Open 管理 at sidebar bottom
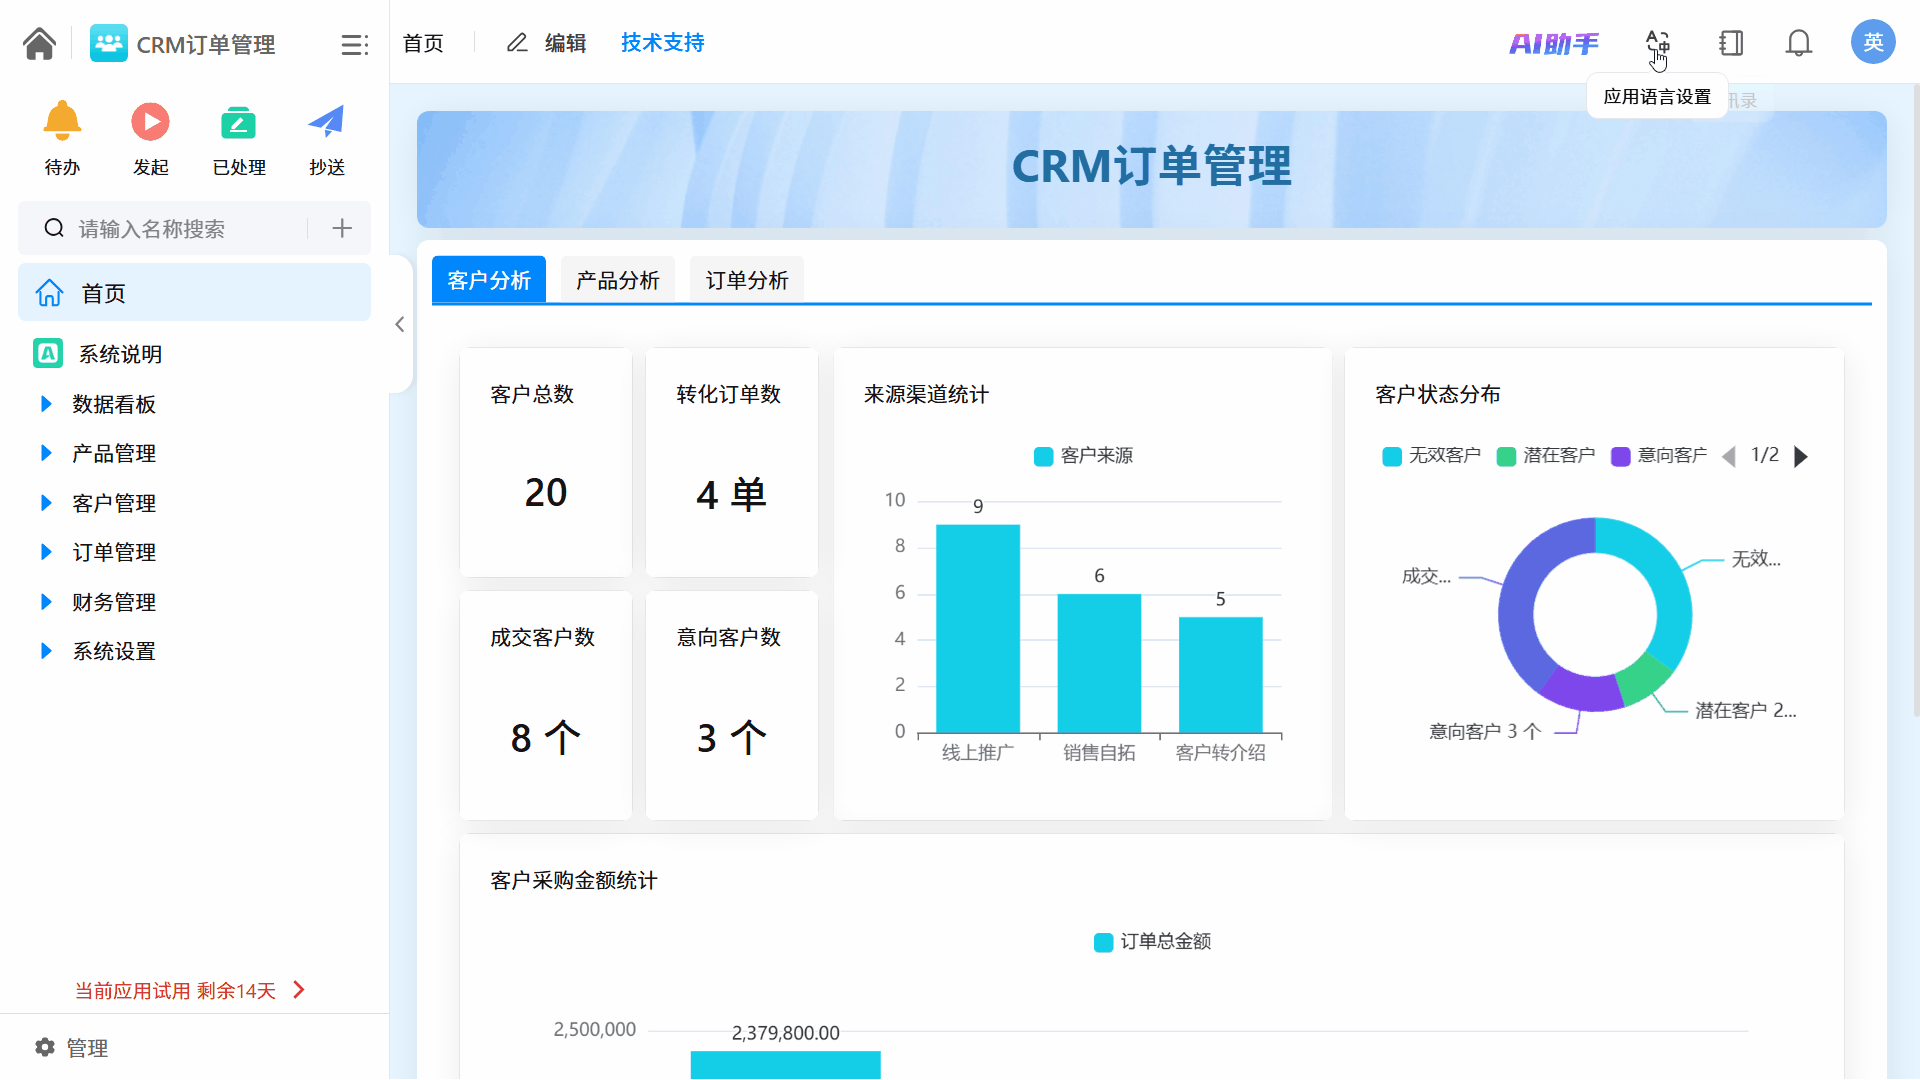This screenshot has width=1920, height=1080. [87, 1048]
